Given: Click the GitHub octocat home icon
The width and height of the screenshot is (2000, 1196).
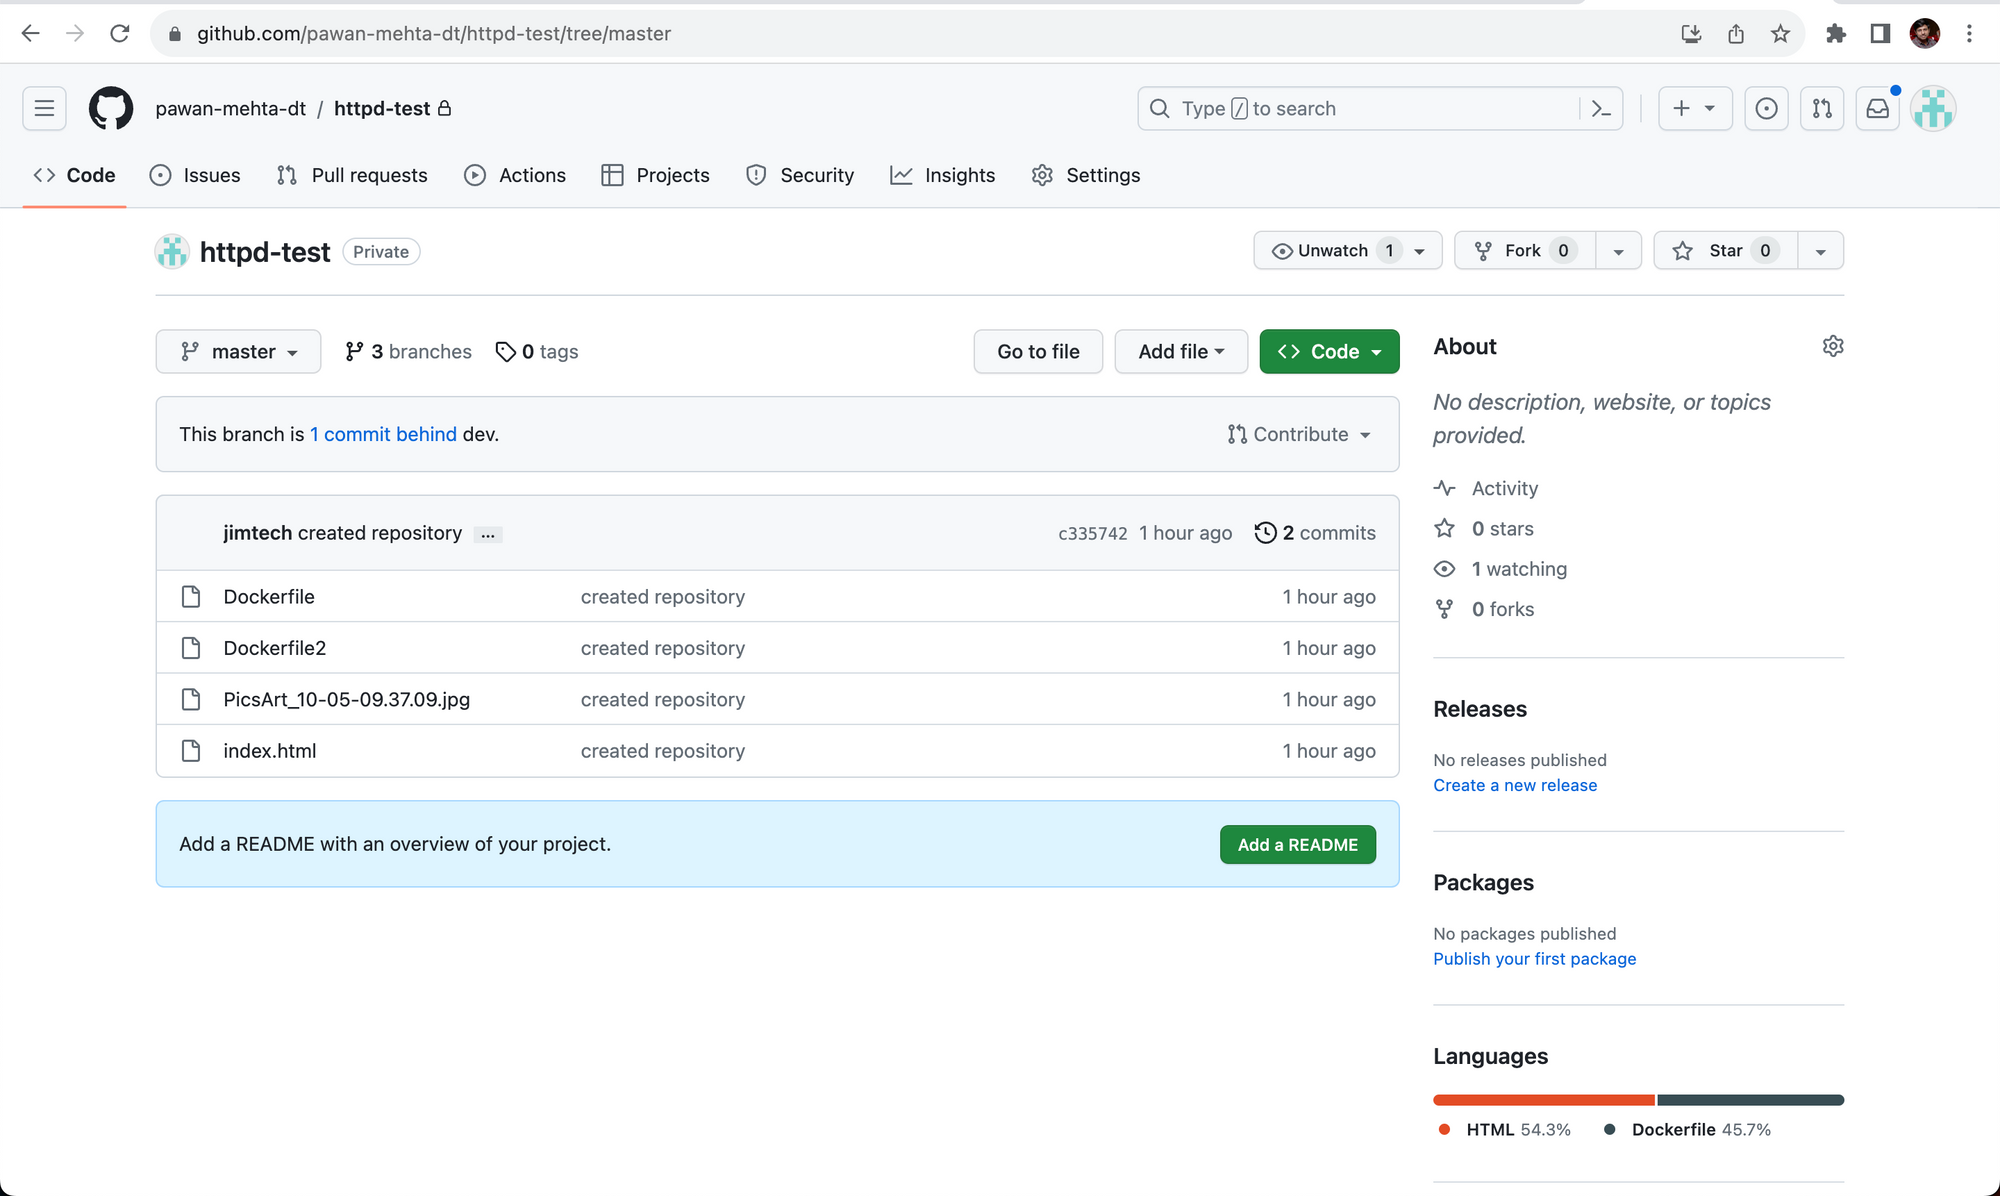Looking at the screenshot, I should [x=111, y=108].
